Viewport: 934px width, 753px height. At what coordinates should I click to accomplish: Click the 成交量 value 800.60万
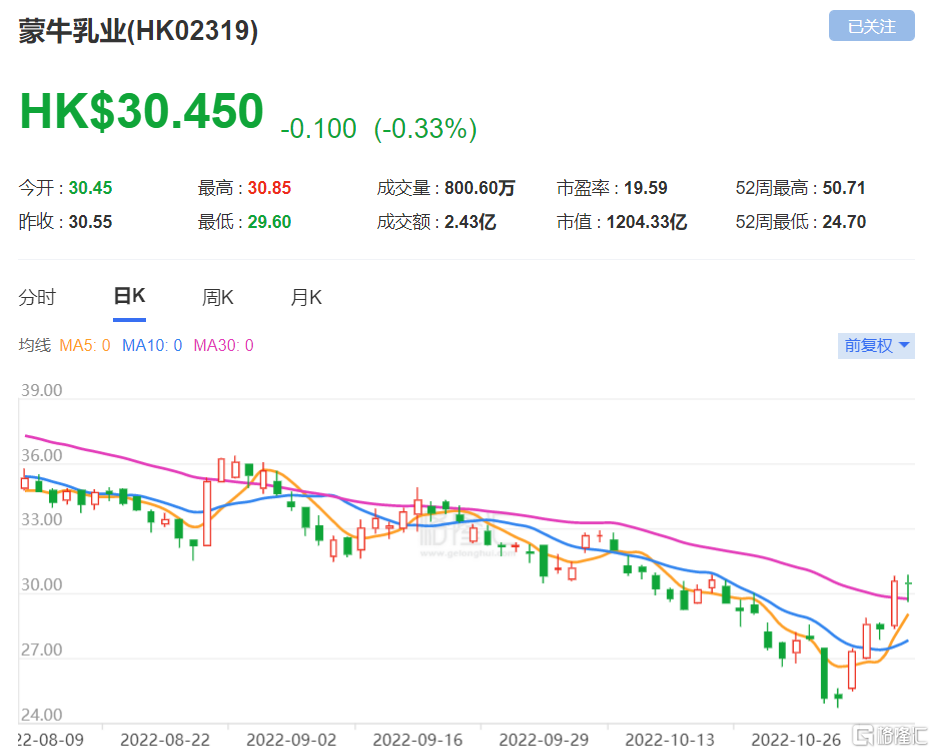(480, 188)
